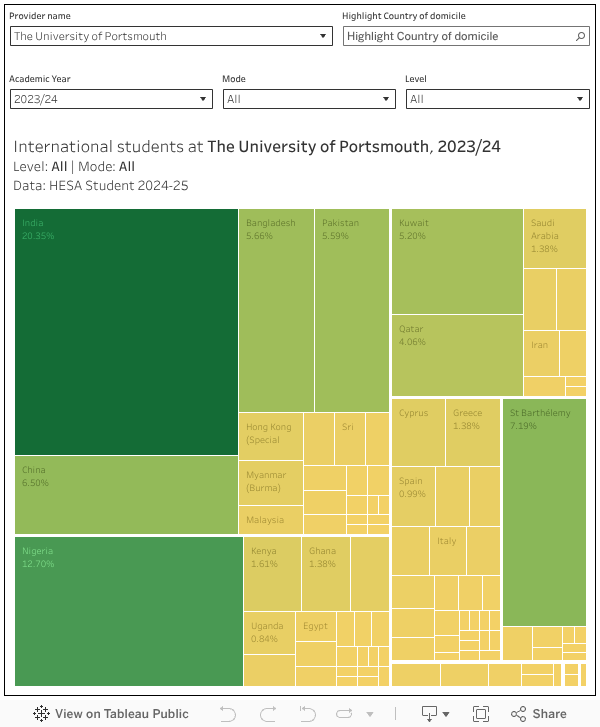Click the Undo arrow icon
Screen dimensions: 600x727
[228, 714]
